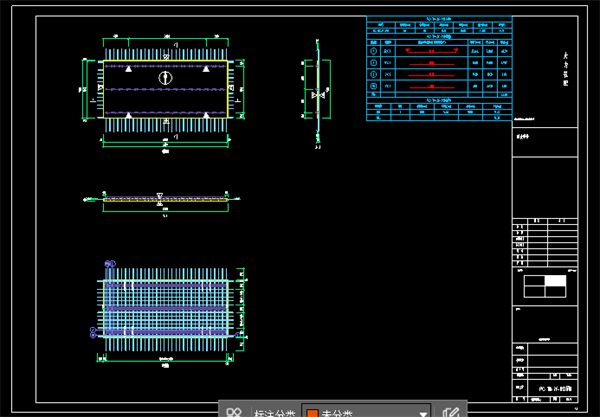The height and width of the screenshot is (417, 600).
Task: Click the key plan grid with white quadrant
Action: coord(545,286)
